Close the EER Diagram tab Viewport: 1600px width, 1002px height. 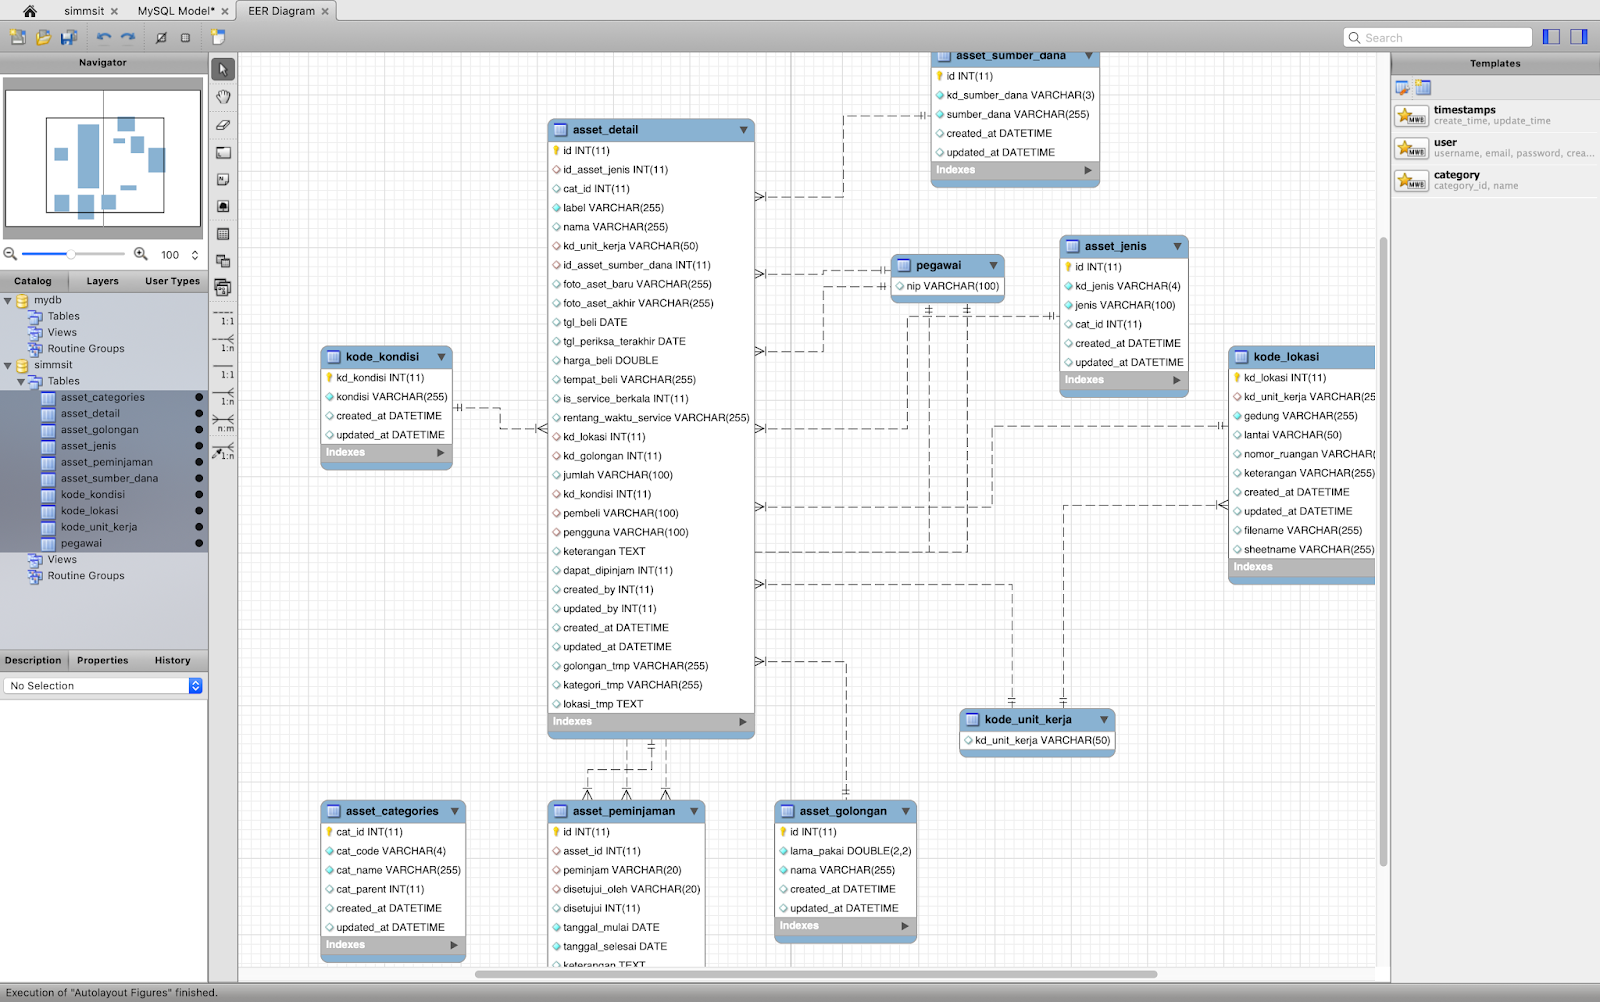326,11
